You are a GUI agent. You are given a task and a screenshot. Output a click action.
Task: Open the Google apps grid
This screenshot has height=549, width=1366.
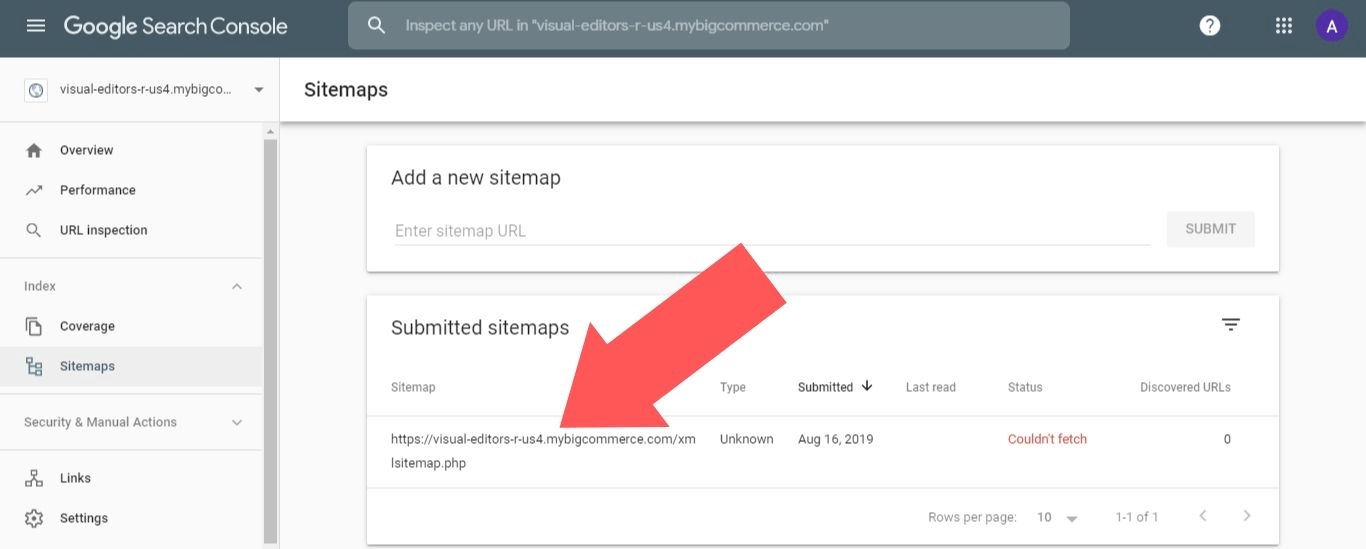(1284, 26)
